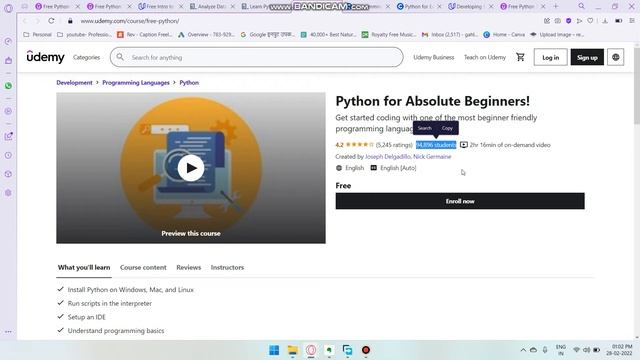Open WhatsApp in the Opera sidebar

[x=8, y=86]
